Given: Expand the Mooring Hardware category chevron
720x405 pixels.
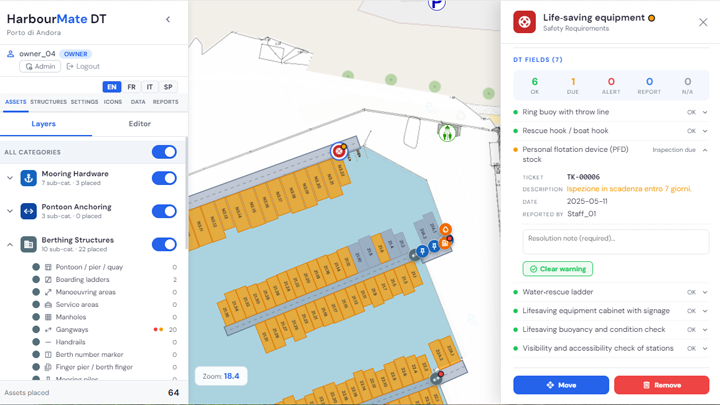Looking at the screenshot, I should coord(10,178).
